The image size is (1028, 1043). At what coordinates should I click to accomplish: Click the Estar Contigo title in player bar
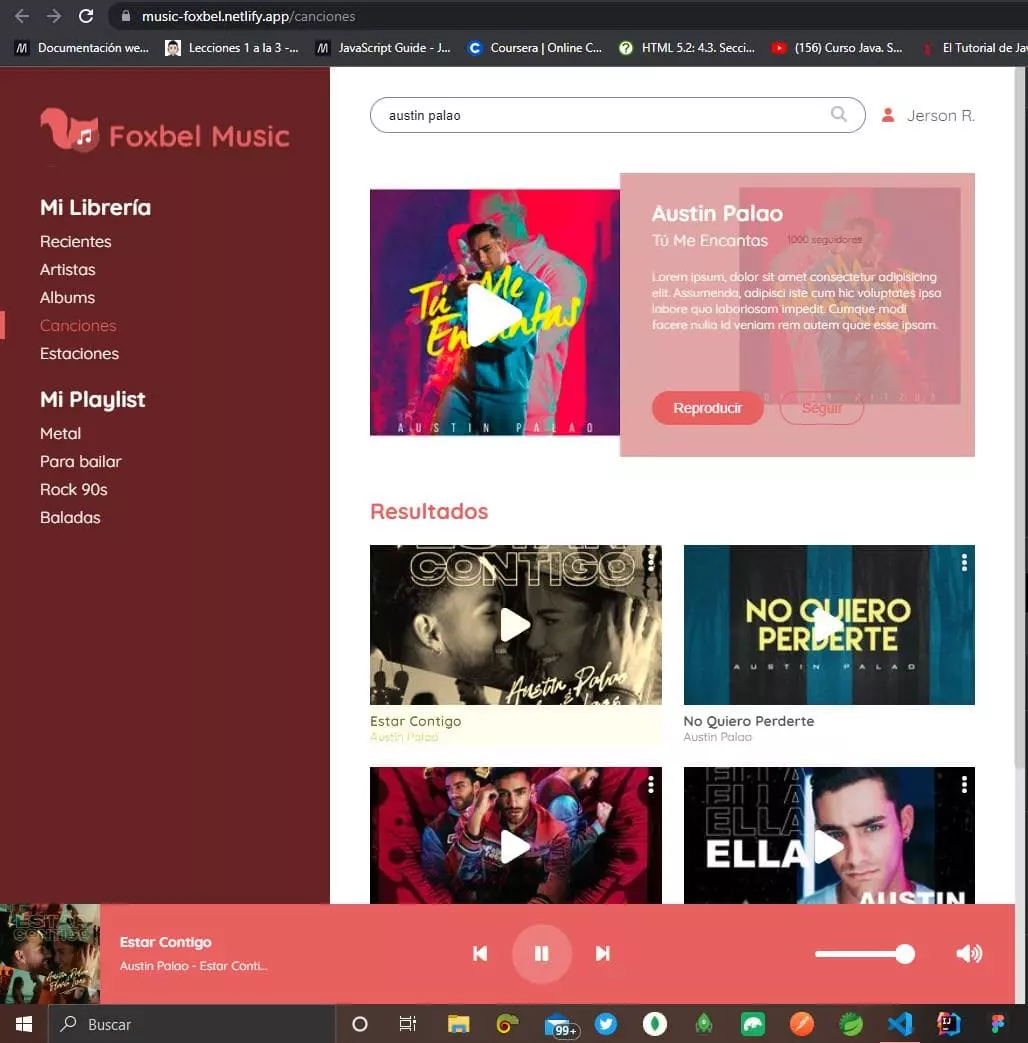[x=166, y=942]
